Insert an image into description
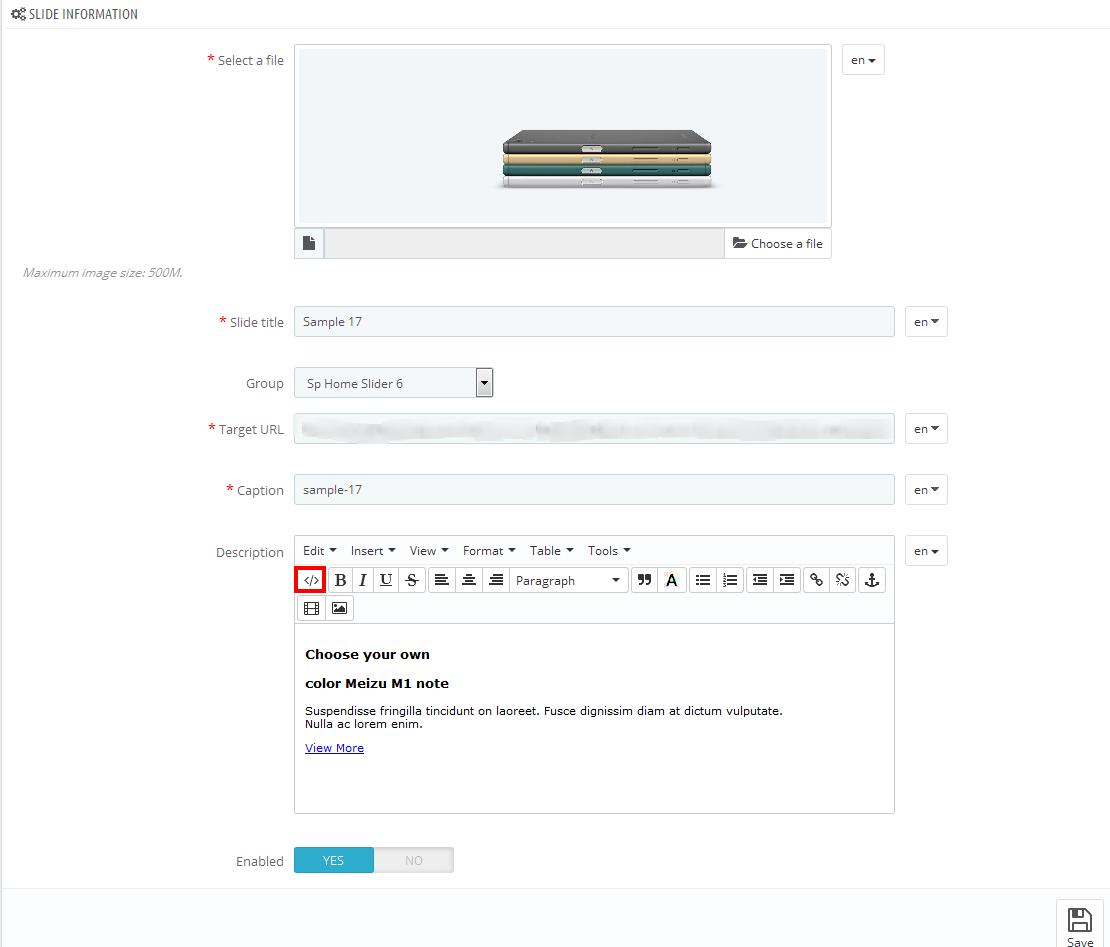 point(339,608)
